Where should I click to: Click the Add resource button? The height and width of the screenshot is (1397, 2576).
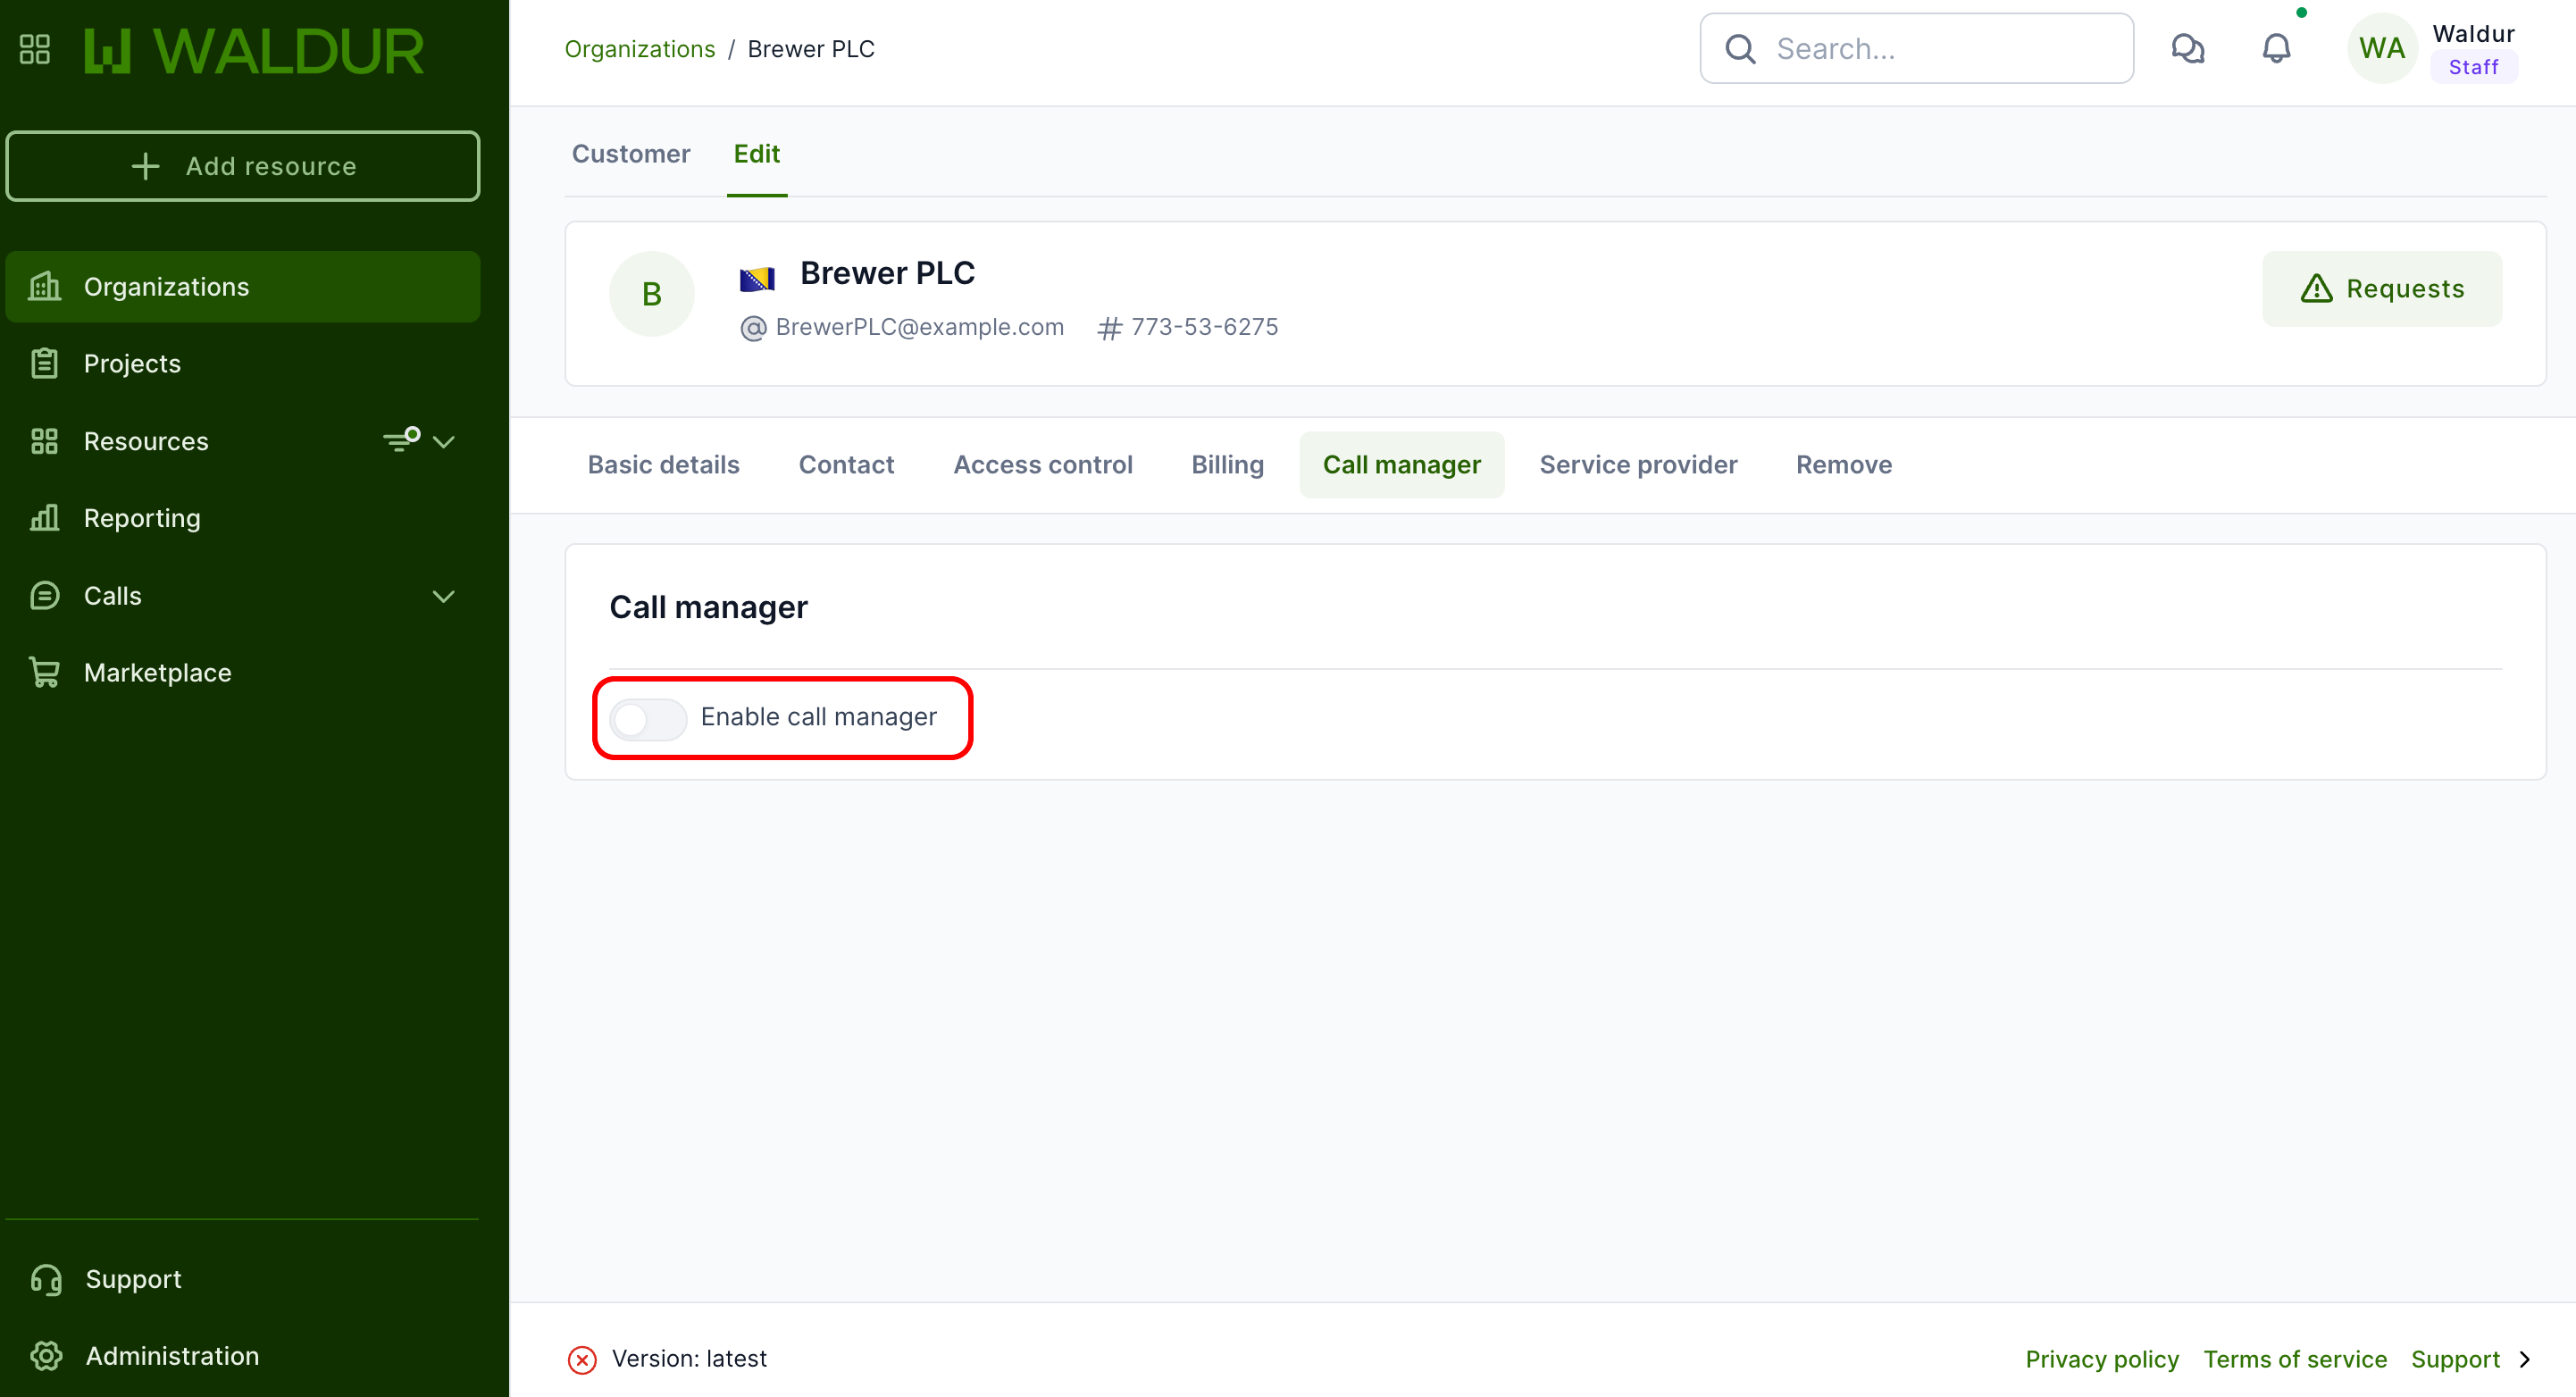pyautogui.click(x=243, y=166)
